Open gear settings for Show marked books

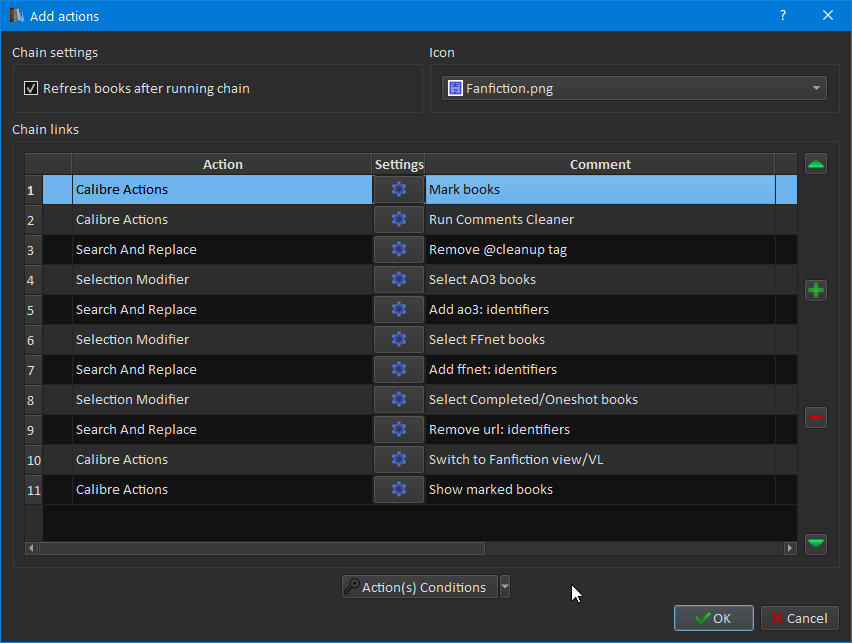399,490
